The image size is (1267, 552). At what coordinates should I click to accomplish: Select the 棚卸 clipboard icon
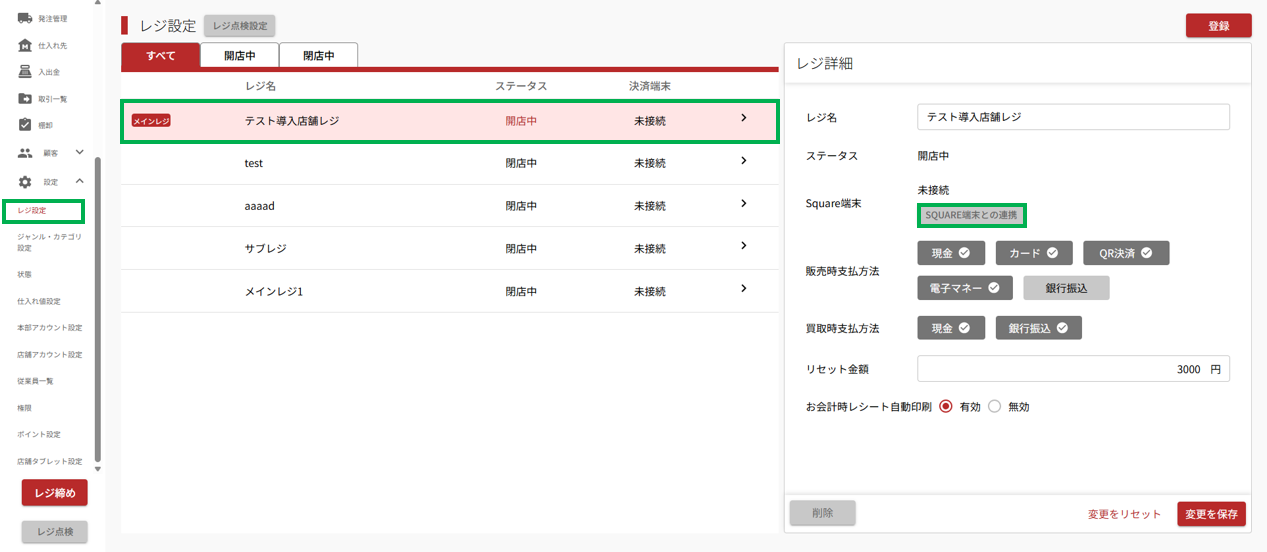click(x=26, y=125)
